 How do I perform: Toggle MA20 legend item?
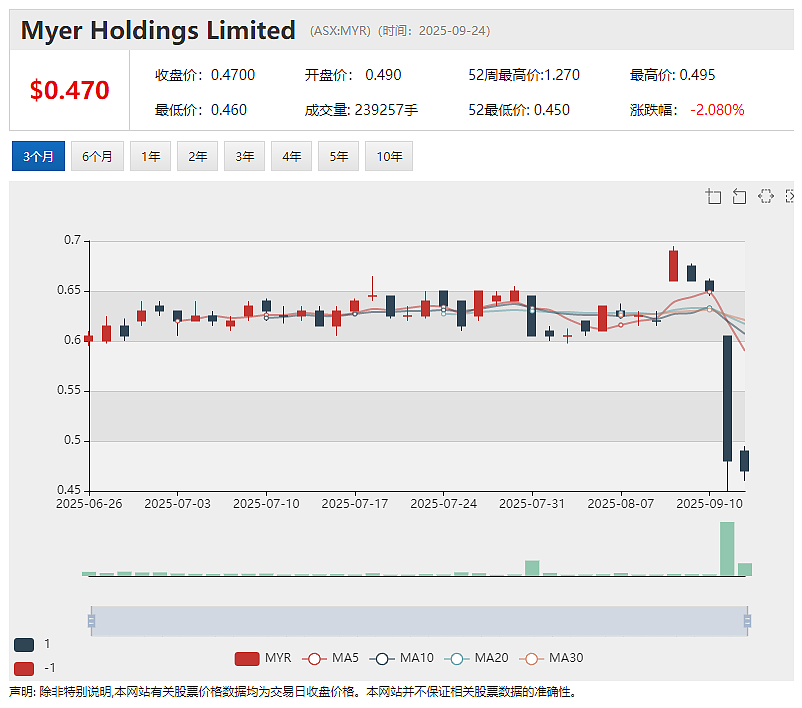click(x=476, y=658)
